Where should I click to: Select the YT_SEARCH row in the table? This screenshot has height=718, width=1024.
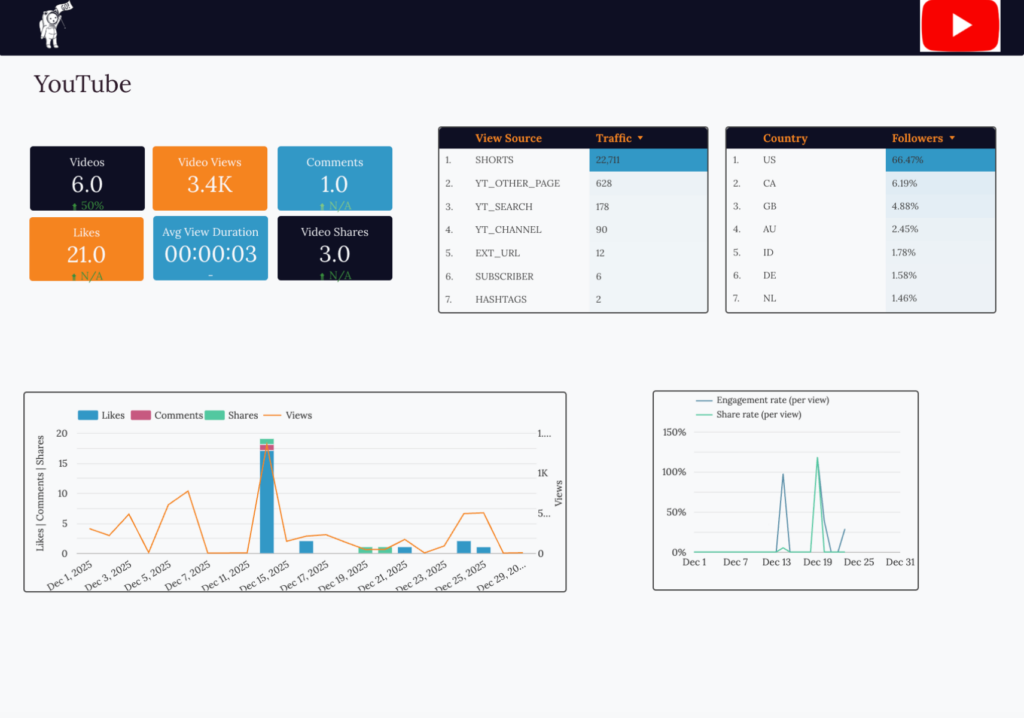coord(503,207)
